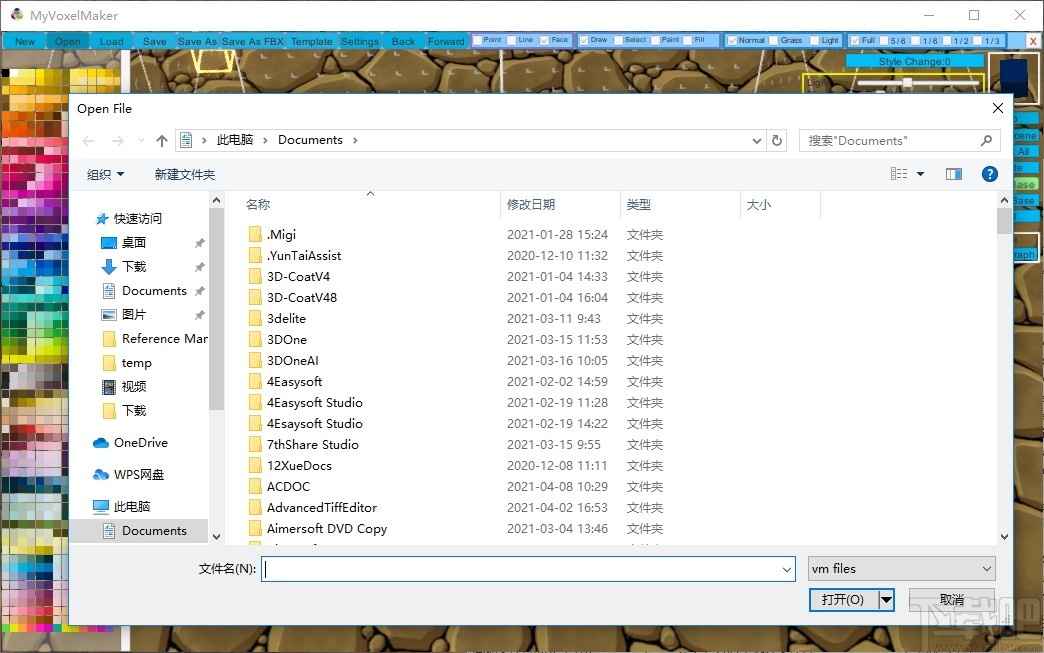This screenshot has width=1044, height=653.
Task: Open the 组织 dropdown menu
Action: pyautogui.click(x=105, y=173)
